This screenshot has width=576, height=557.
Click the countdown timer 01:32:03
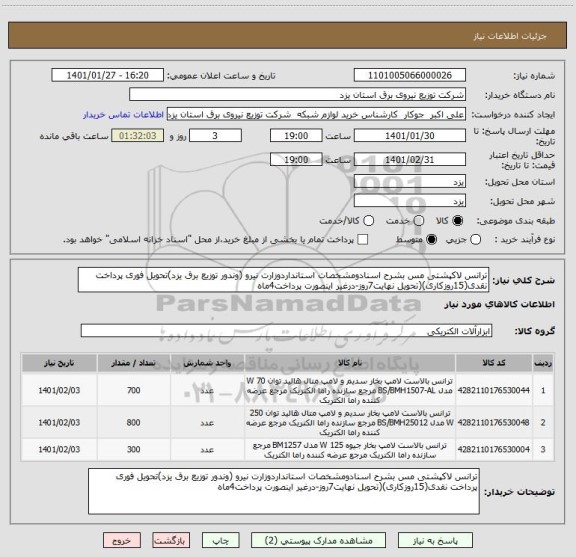coord(137,136)
